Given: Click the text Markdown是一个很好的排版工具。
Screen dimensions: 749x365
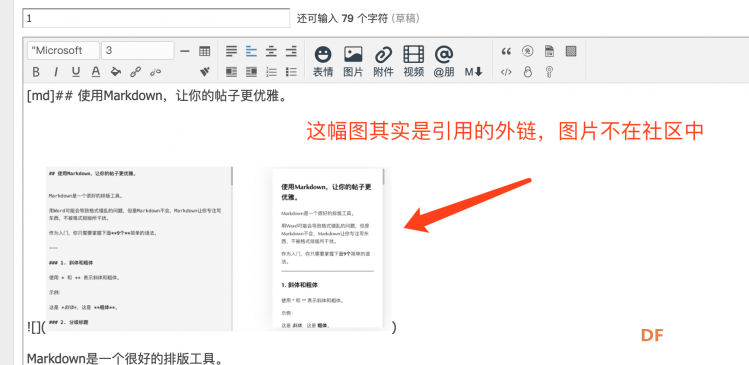Looking at the screenshot, I should coord(125,358).
